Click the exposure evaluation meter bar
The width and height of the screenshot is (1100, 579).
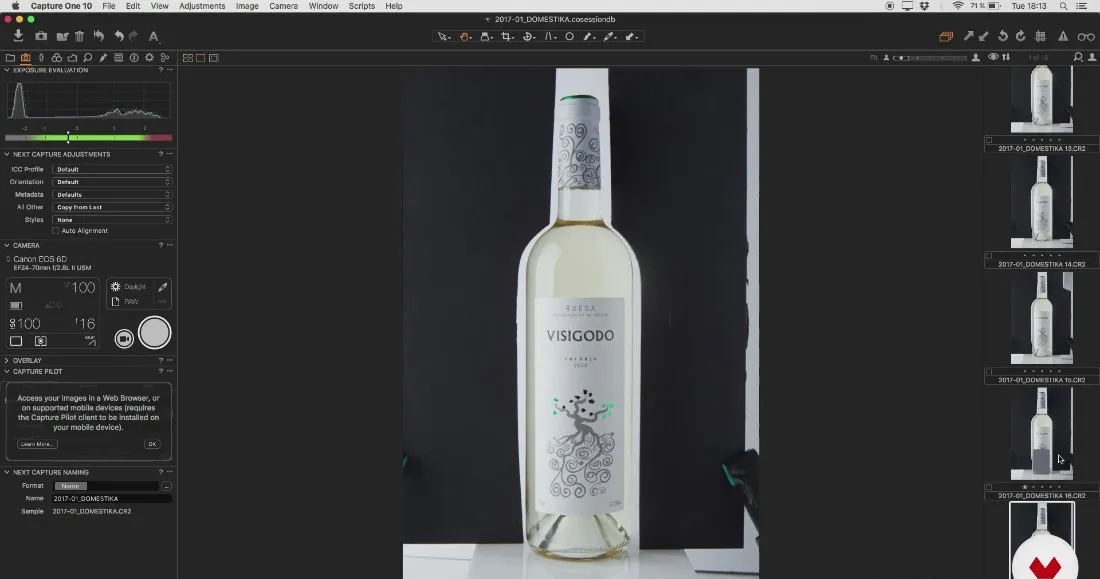(88, 138)
